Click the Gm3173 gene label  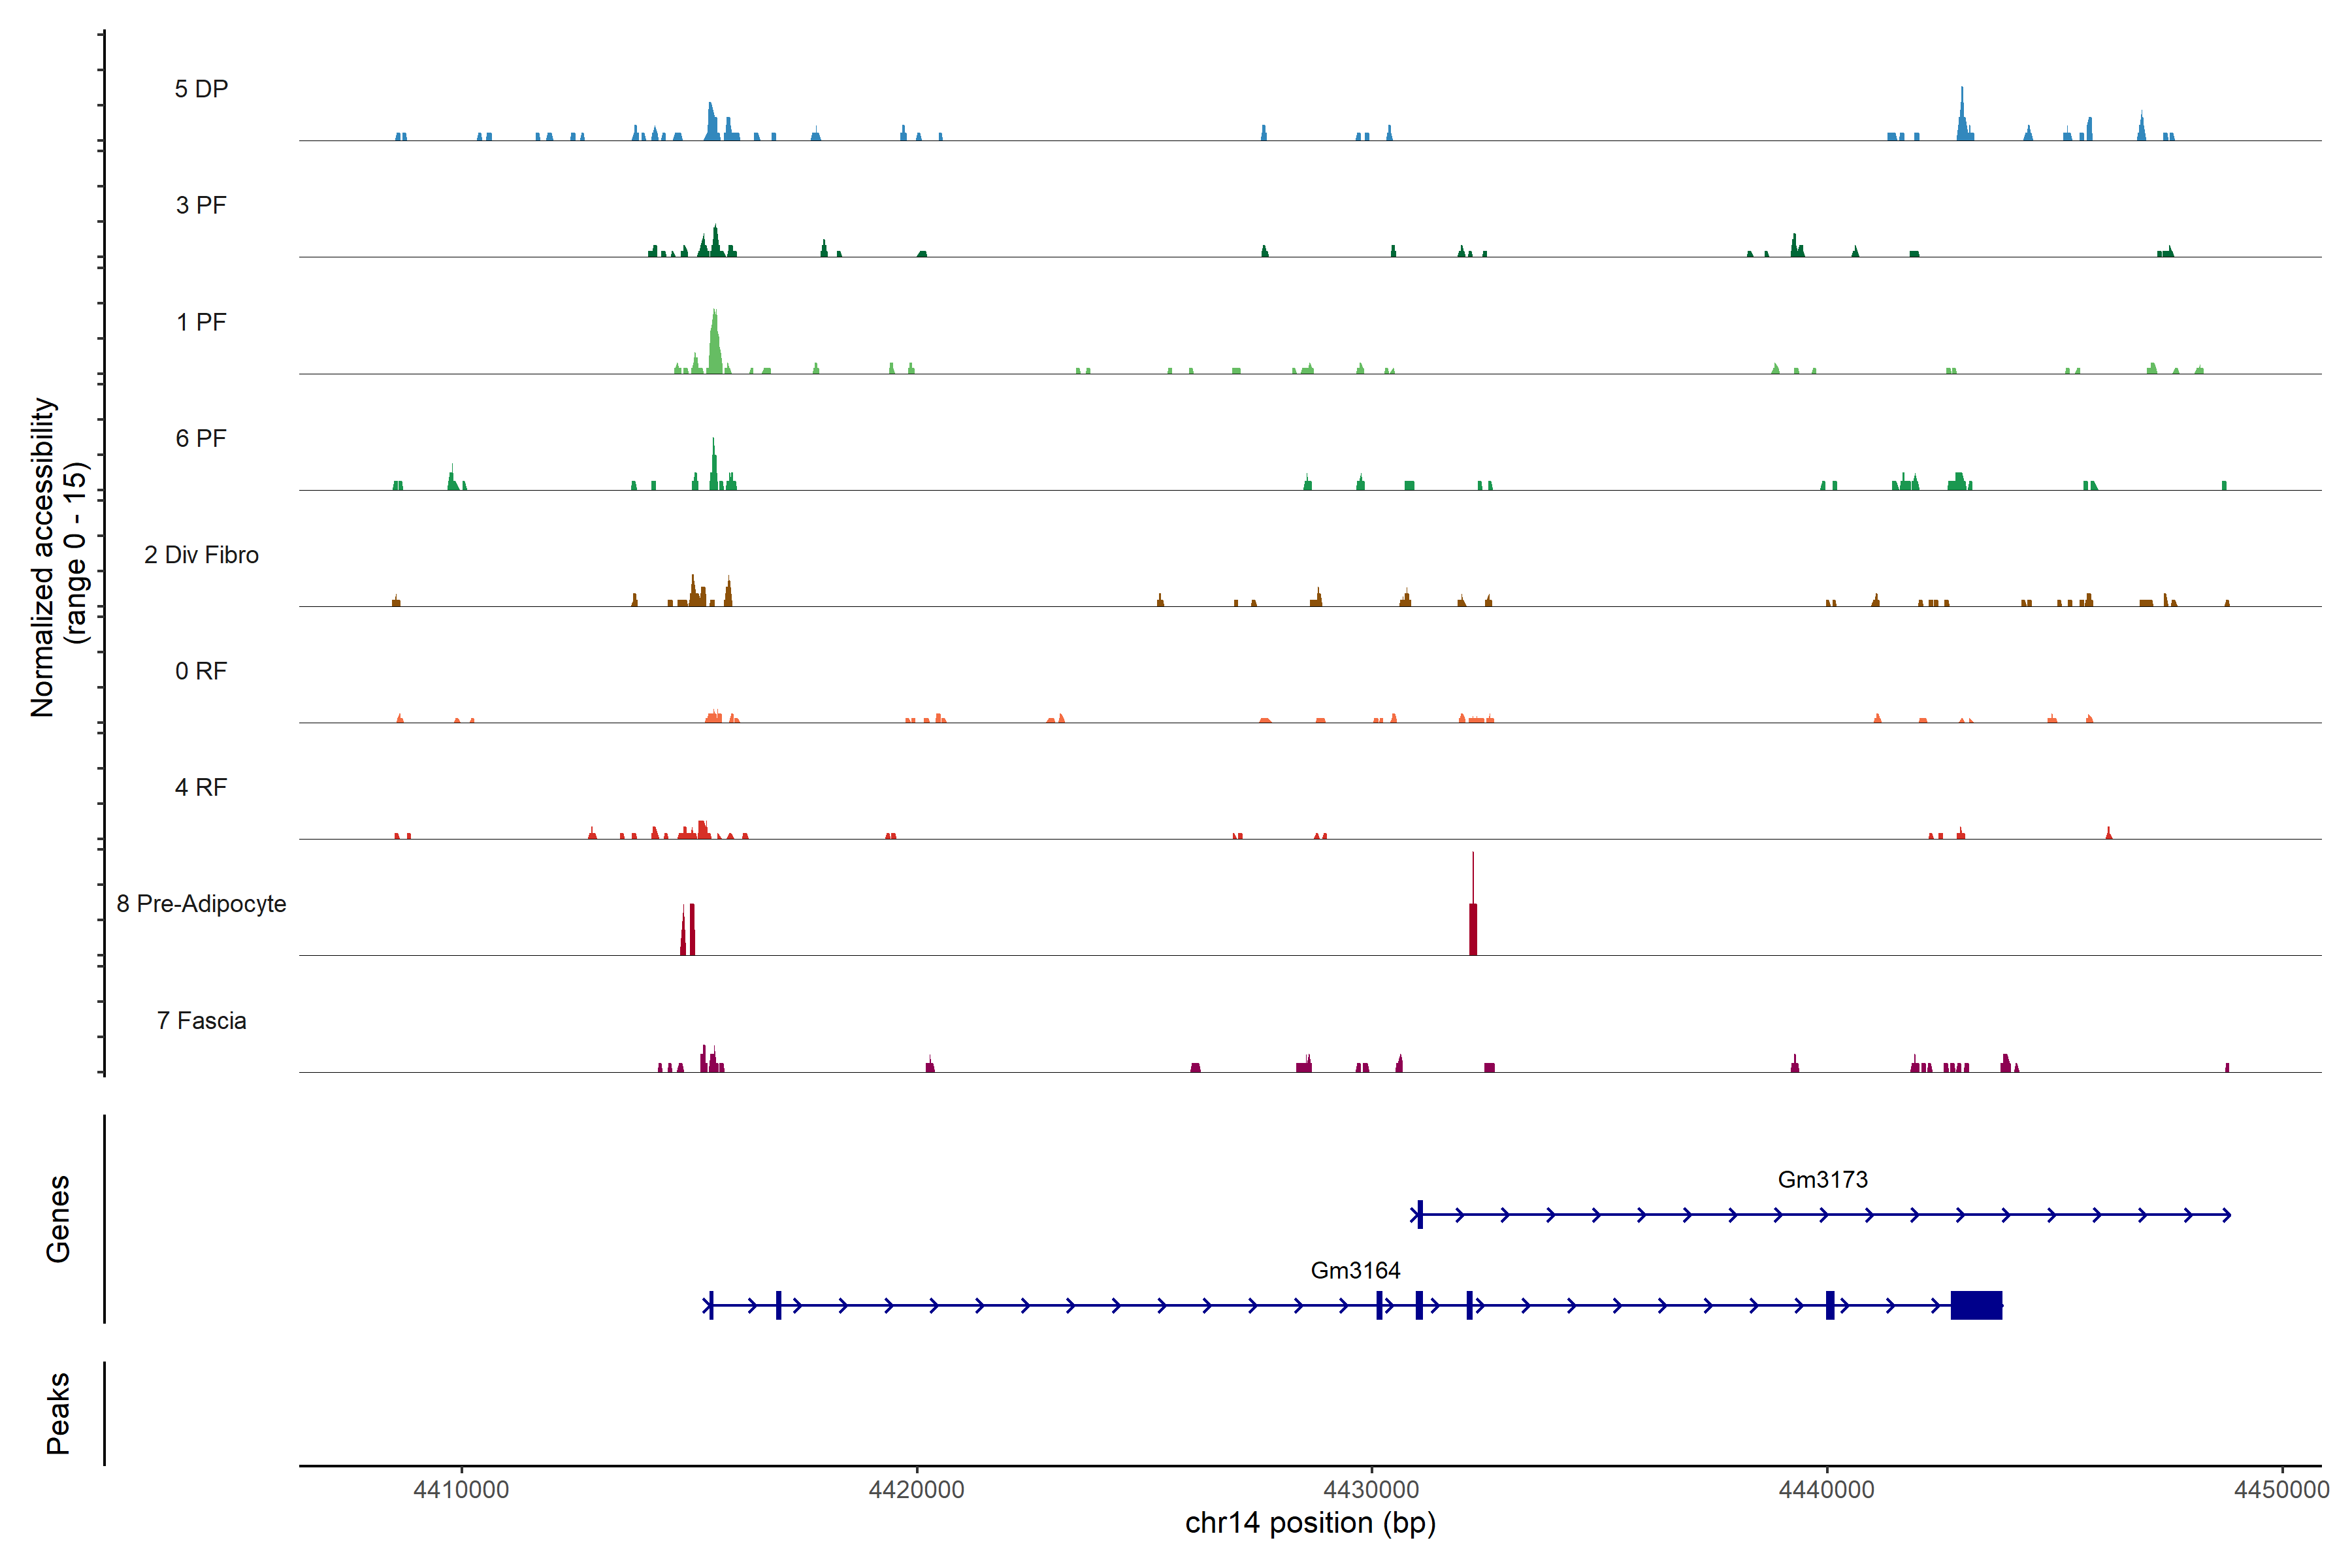click(x=1822, y=1179)
